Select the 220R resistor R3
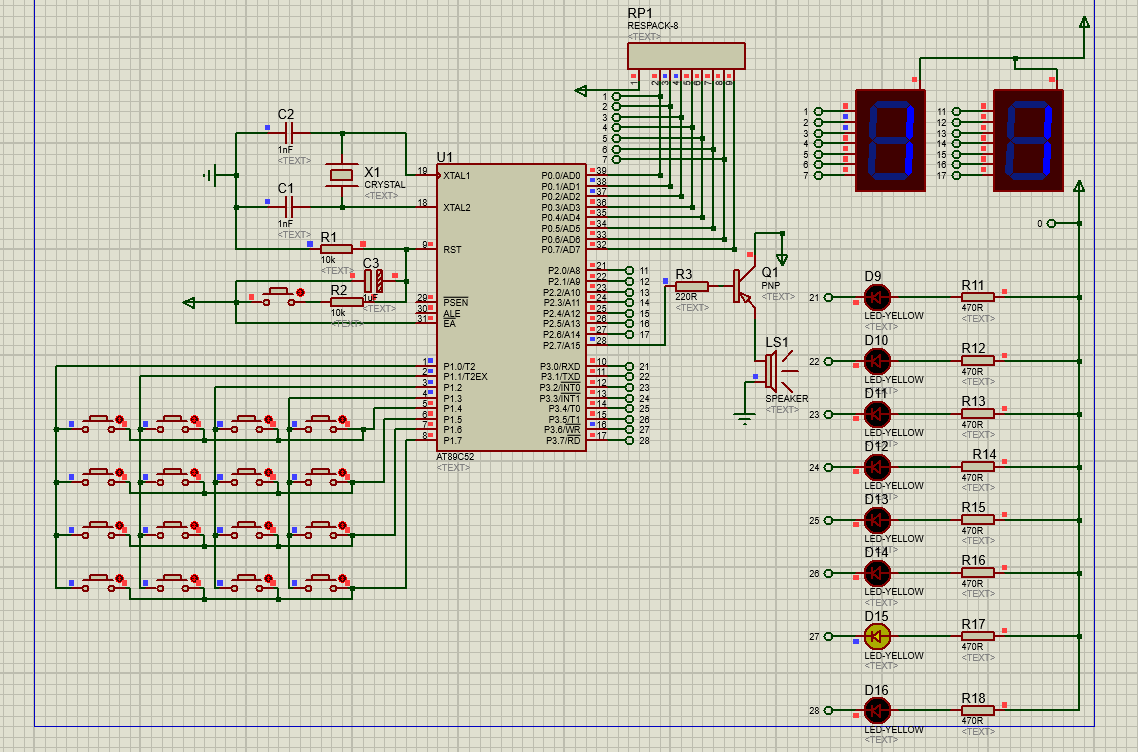 [691, 286]
